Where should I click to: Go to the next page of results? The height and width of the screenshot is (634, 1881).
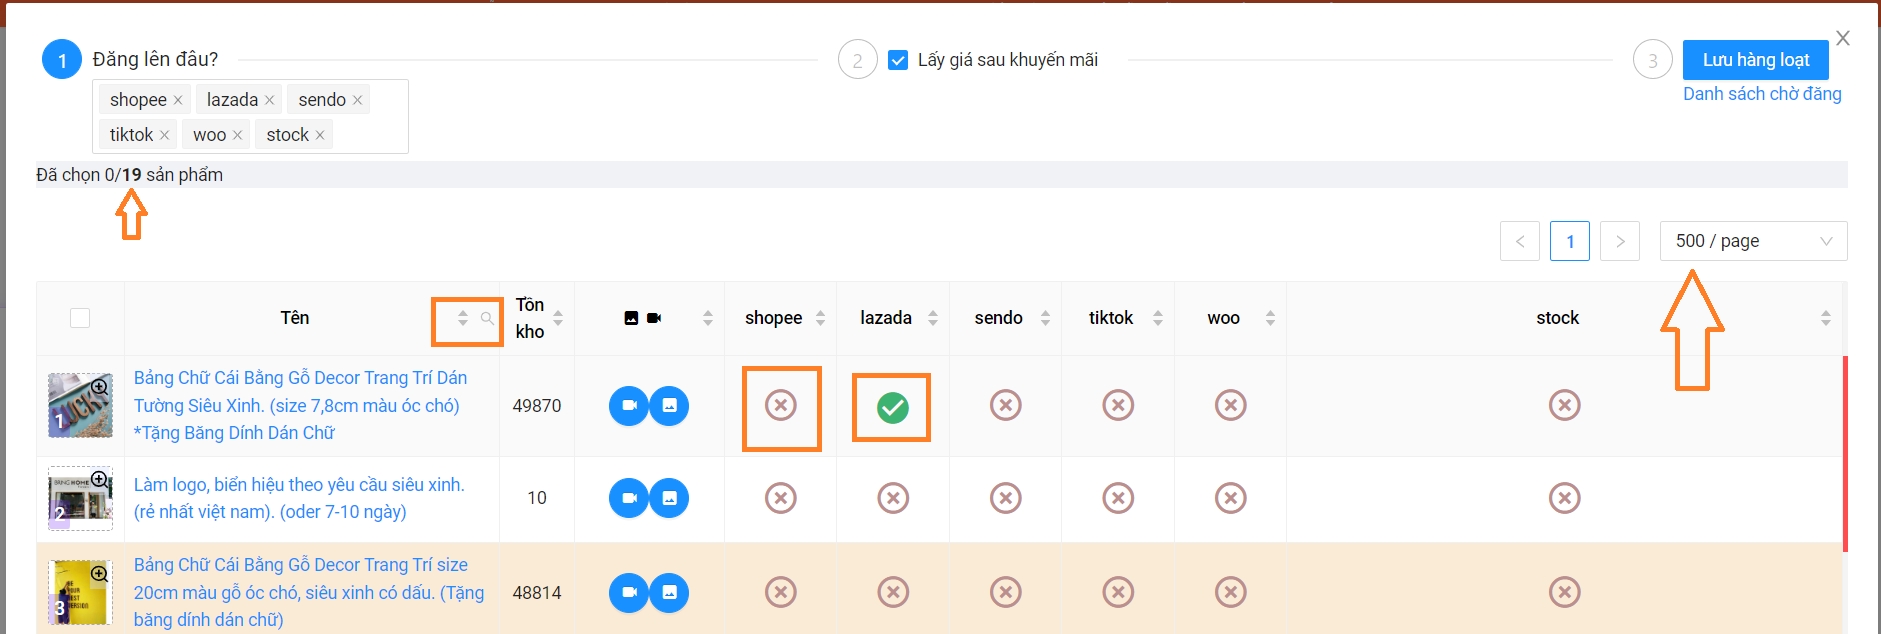click(x=1619, y=241)
